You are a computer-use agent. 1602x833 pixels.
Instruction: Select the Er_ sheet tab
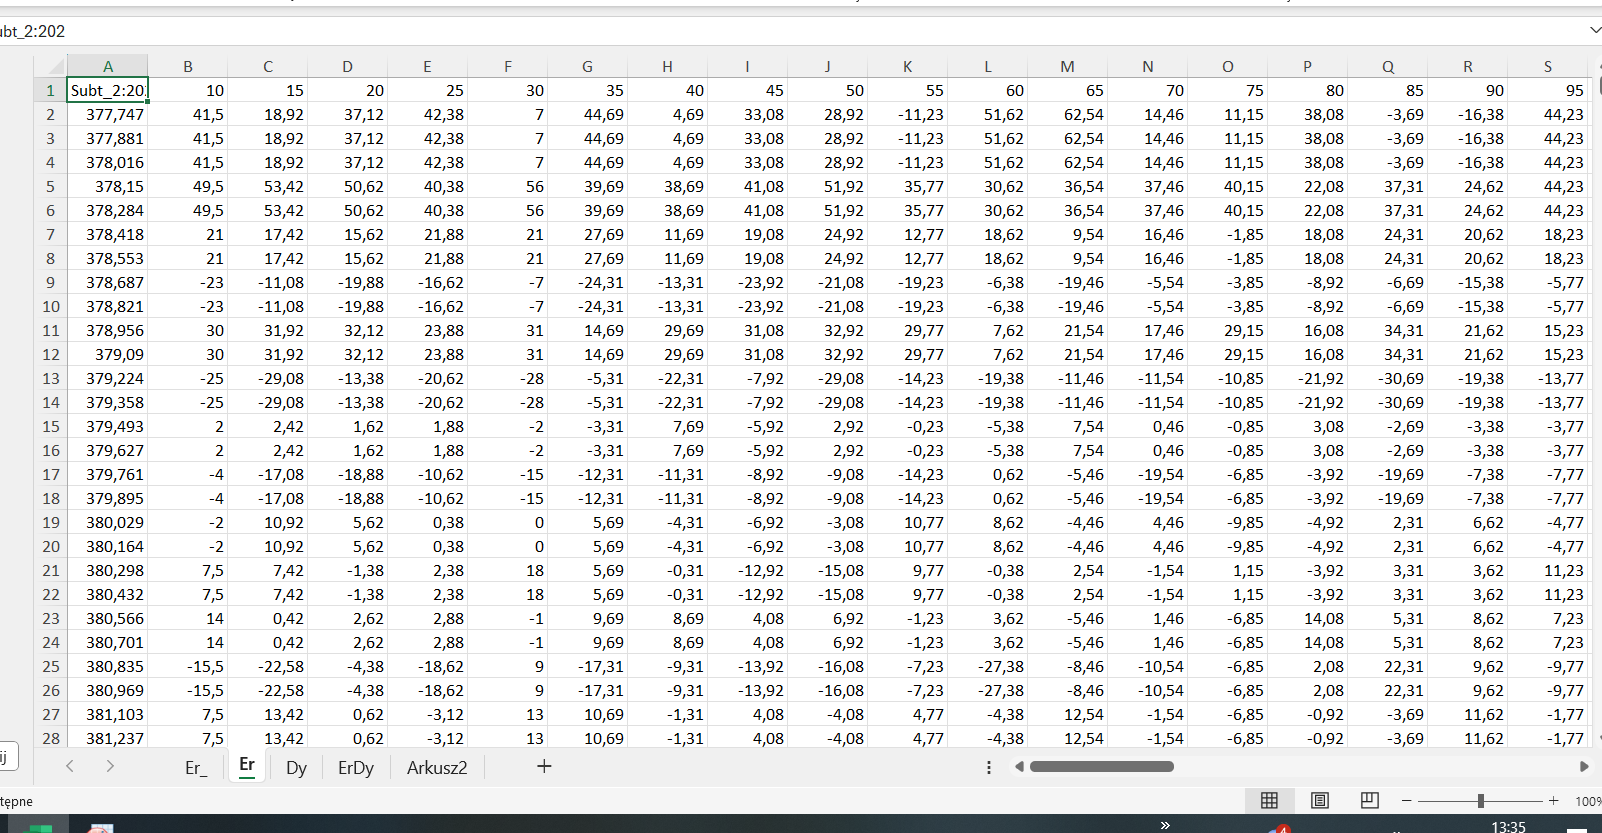click(196, 767)
